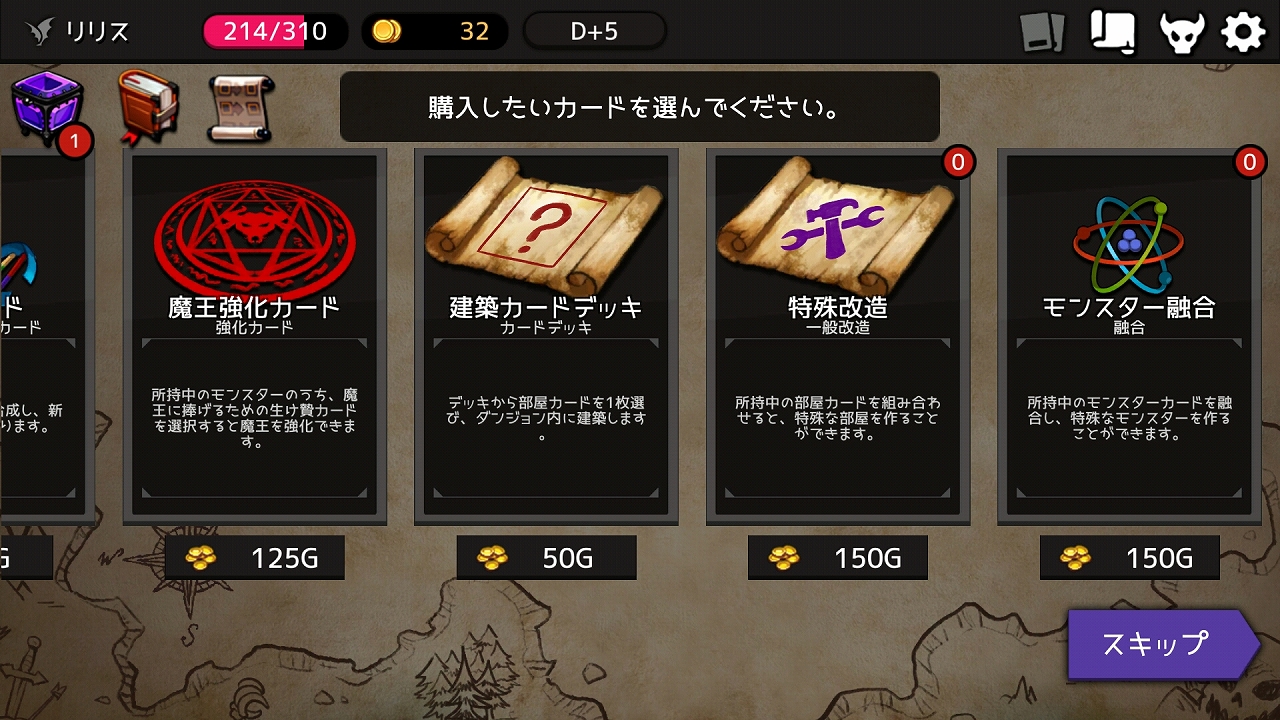Open the purple treasure chest icon
The width and height of the screenshot is (1280, 720).
pos(48,110)
